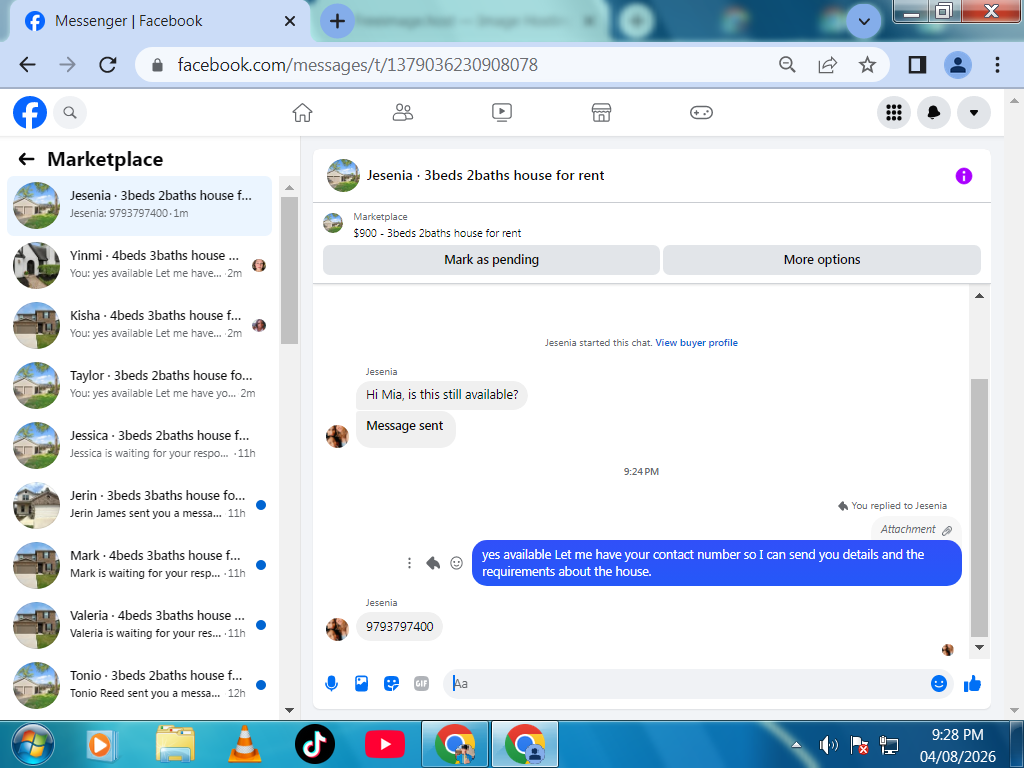Expand the Account dropdown arrow
Screen dimensions: 1024x768
pos(974,112)
